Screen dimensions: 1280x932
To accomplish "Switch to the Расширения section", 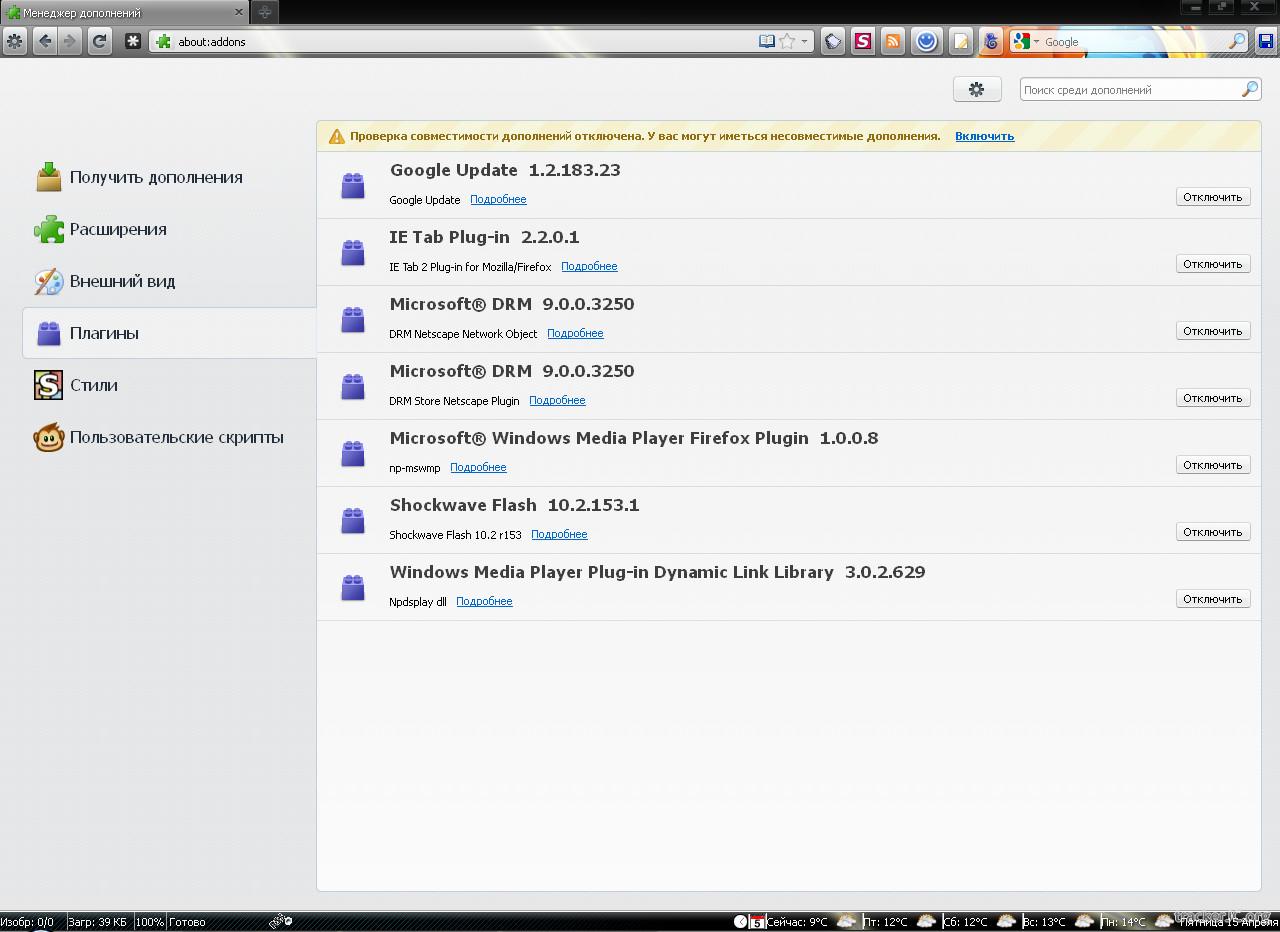I will pyautogui.click(x=118, y=229).
